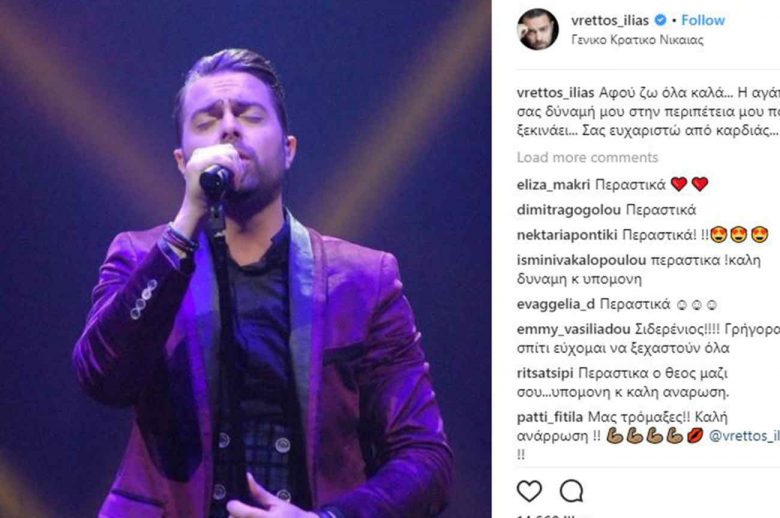
Task: Like the post with the heart icon
Action: pyautogui.click(x=529, y=491)
